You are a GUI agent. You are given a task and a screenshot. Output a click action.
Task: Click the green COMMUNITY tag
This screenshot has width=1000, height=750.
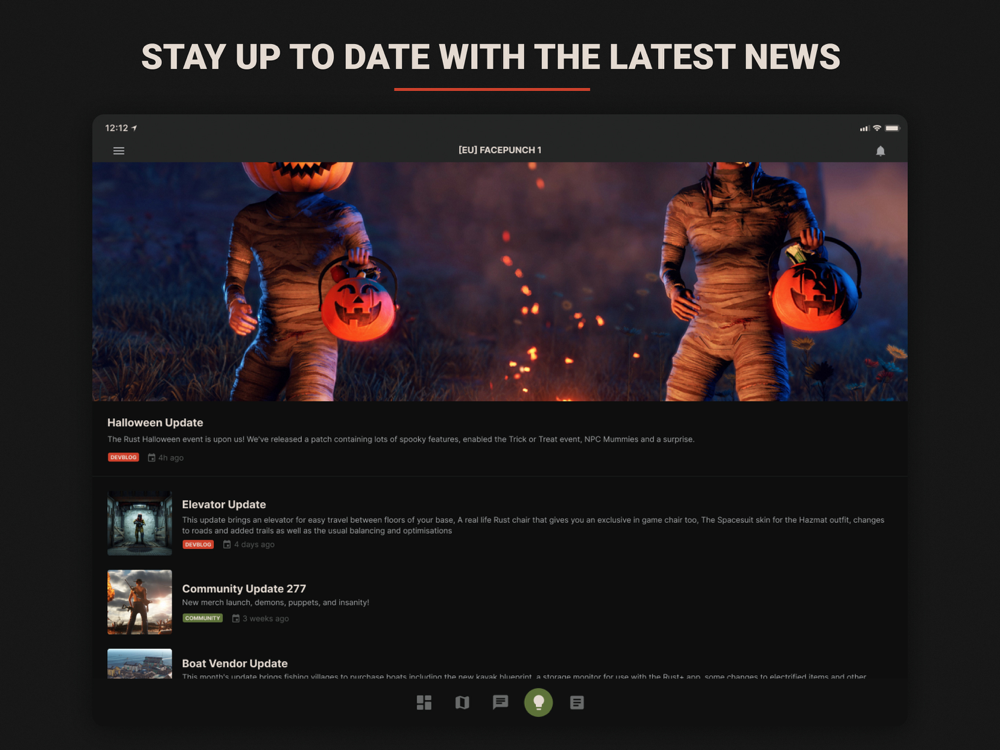(x=202, y=618)
